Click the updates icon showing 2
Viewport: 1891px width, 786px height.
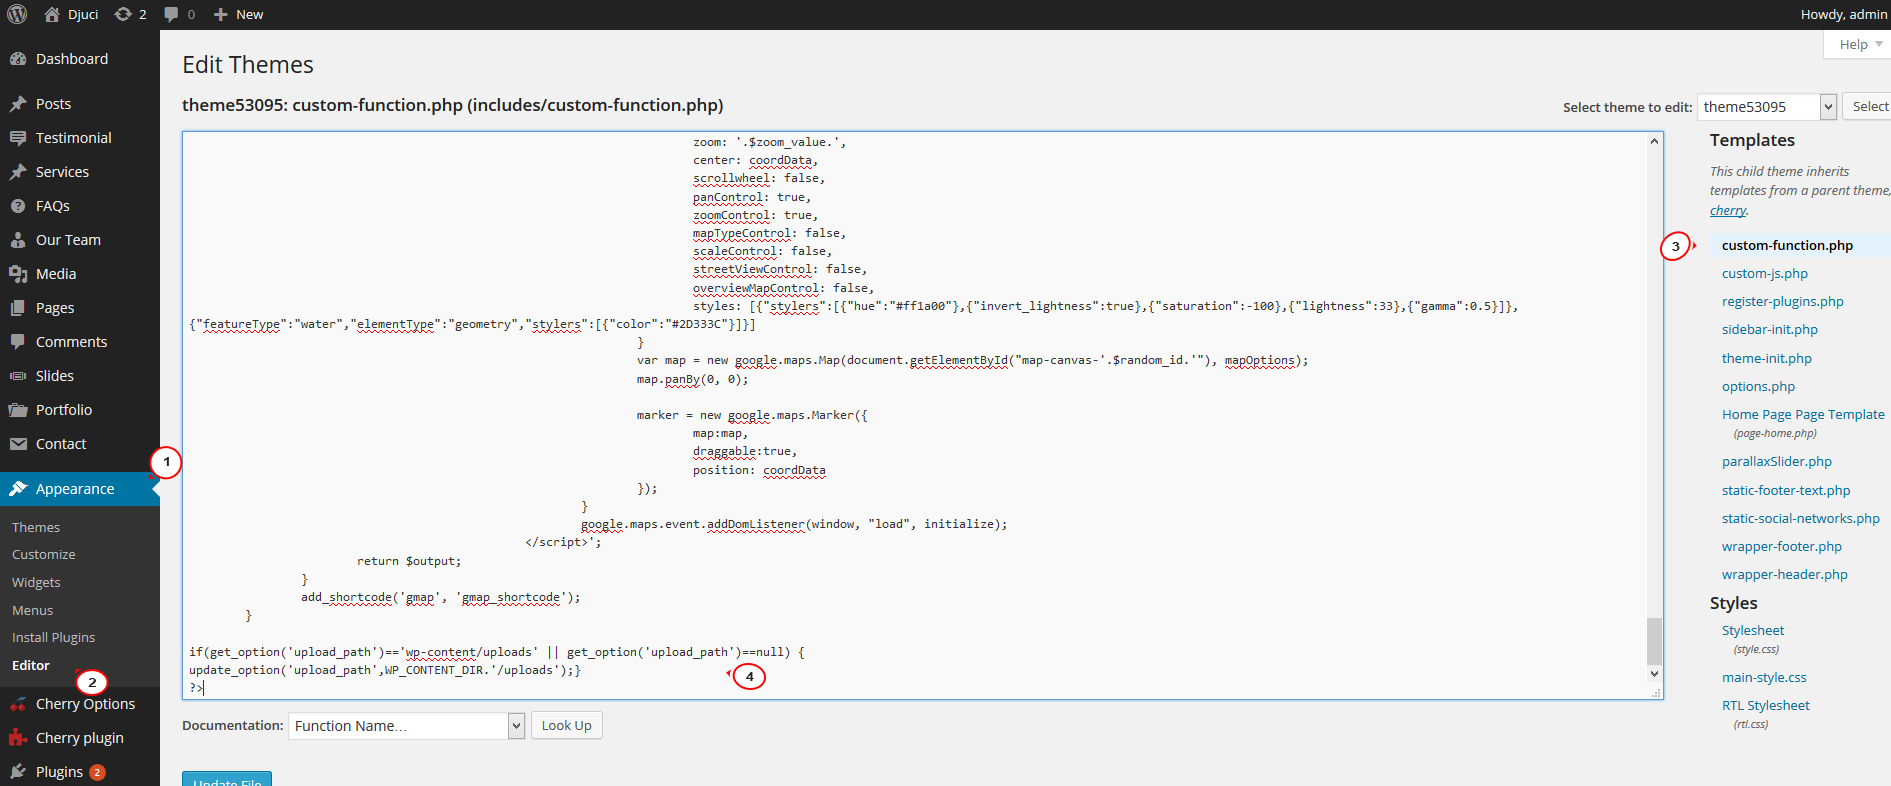[x=123, y=14]
